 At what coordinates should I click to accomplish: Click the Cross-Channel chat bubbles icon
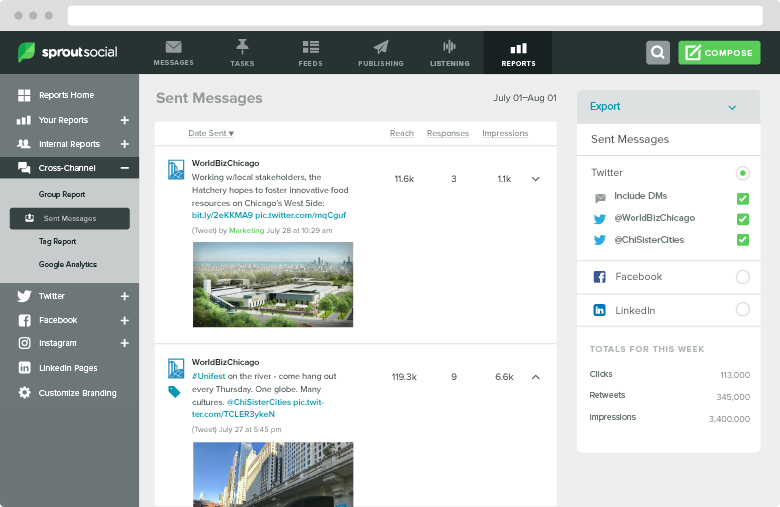[x=24, y=168]
